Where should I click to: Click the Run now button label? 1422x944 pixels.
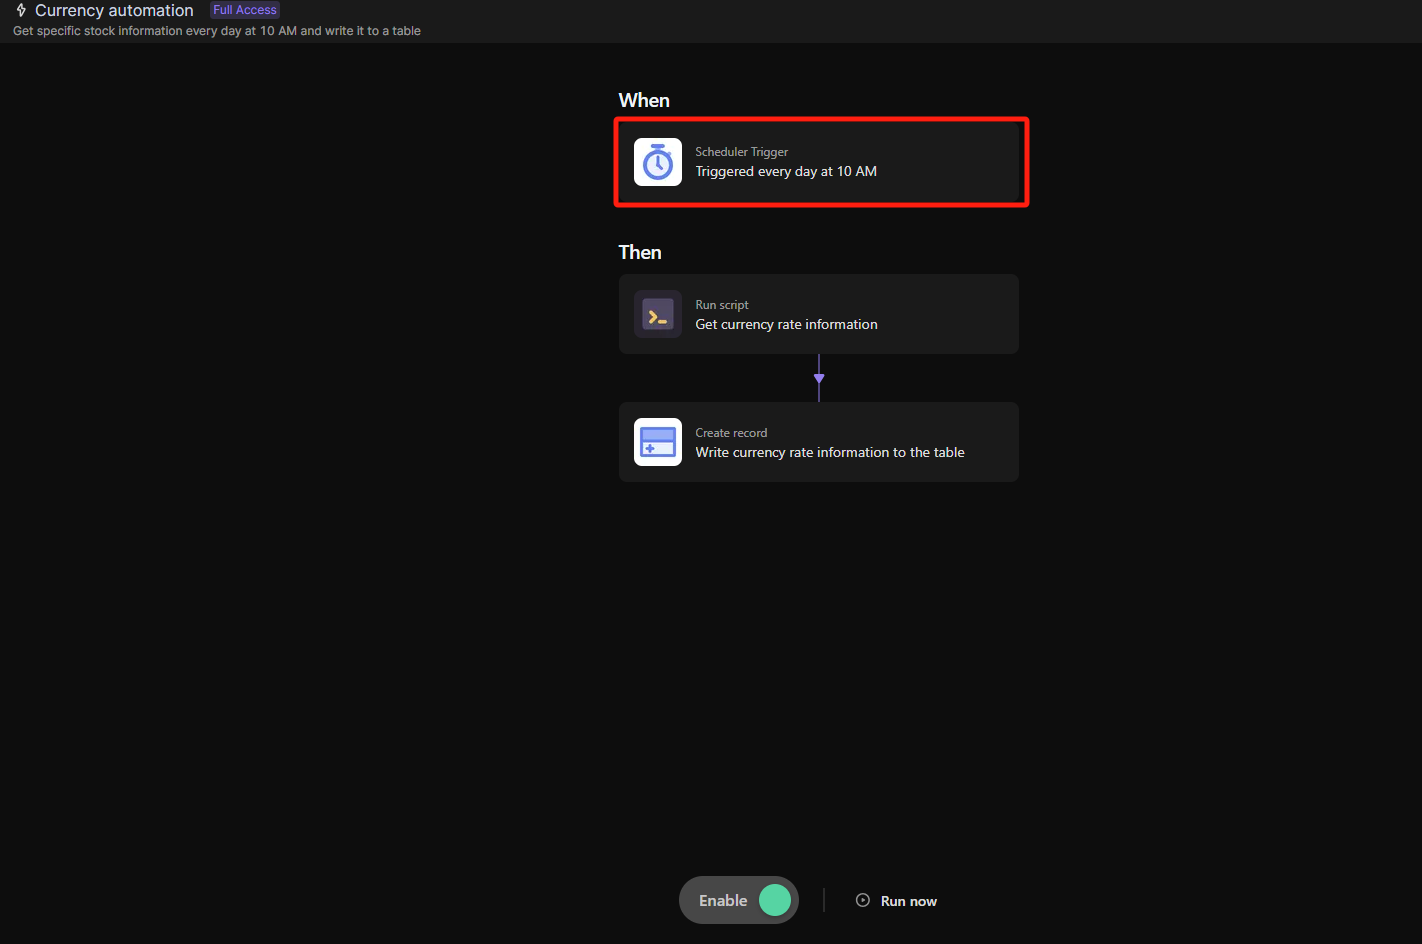point(909,901)
